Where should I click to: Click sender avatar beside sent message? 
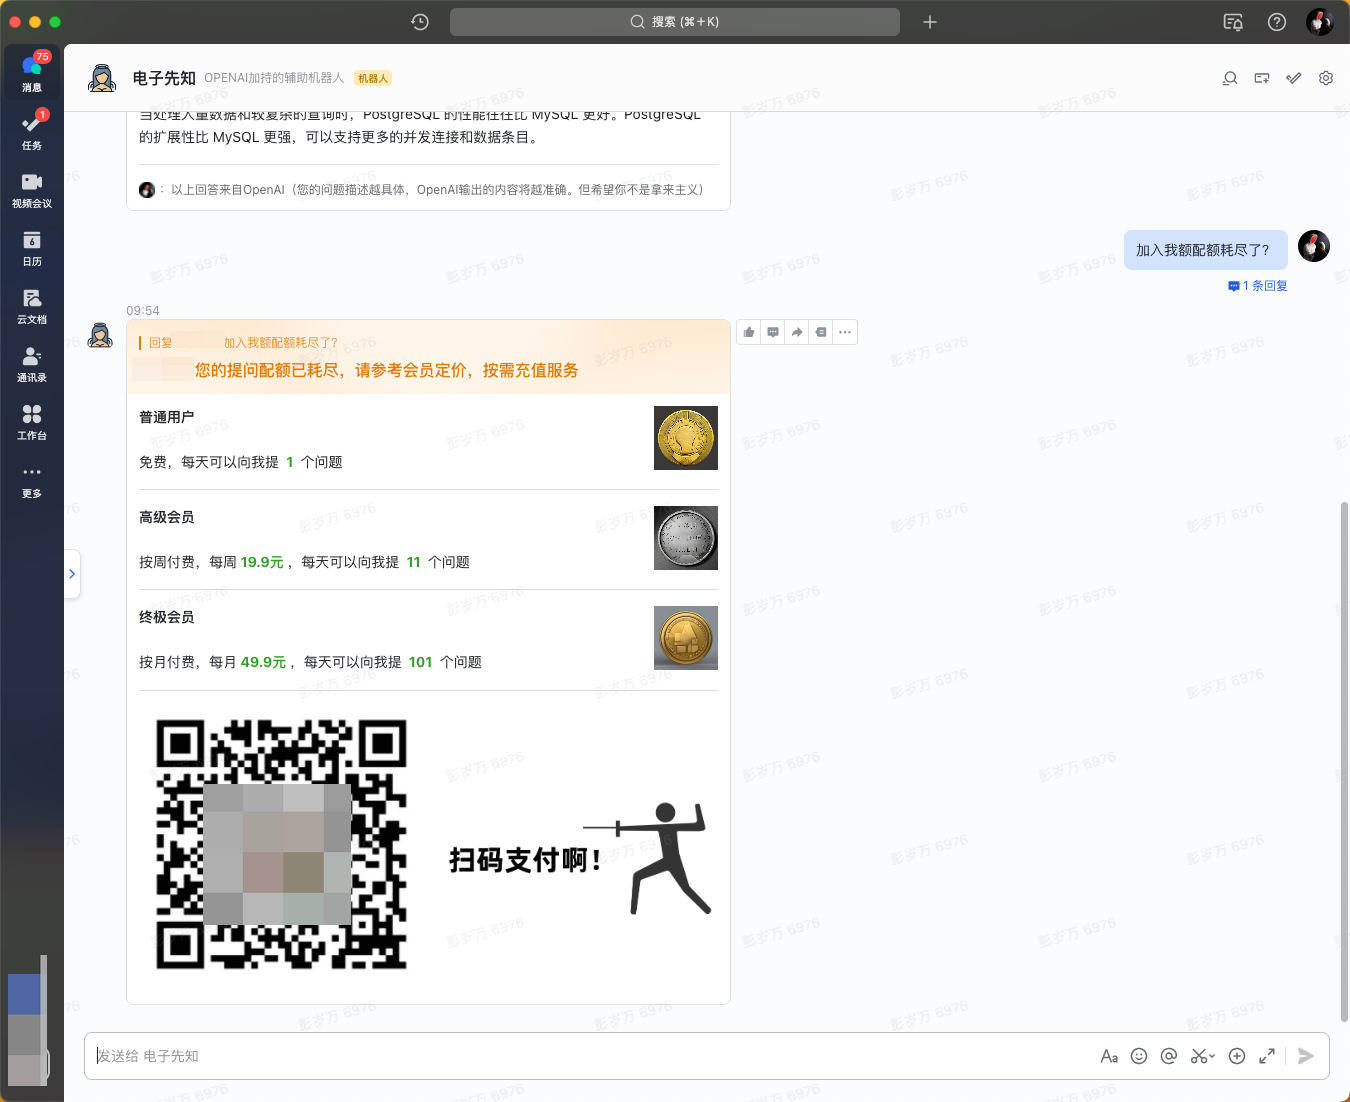point(1314,246)
